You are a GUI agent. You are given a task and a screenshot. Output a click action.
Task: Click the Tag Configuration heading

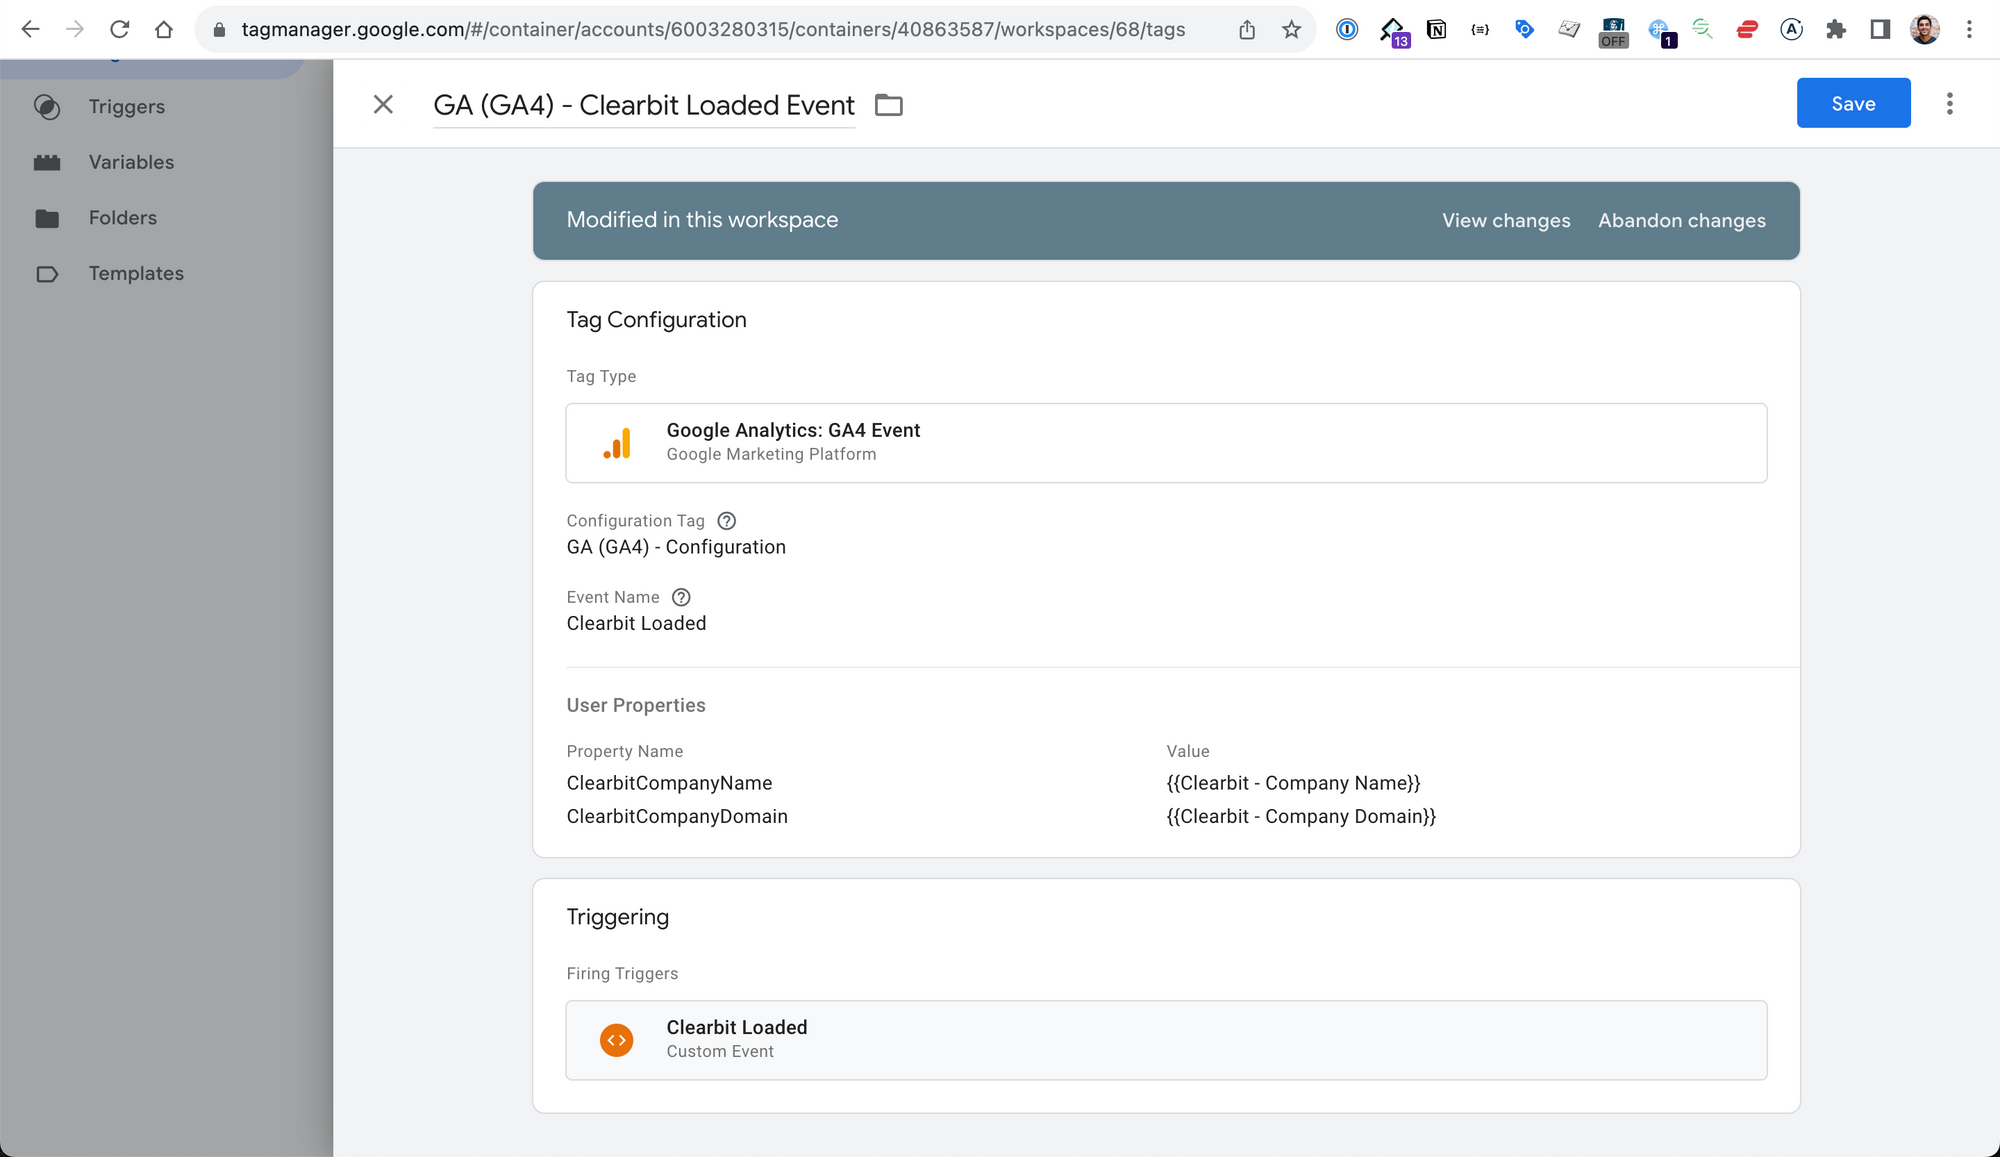pos(656,320)
